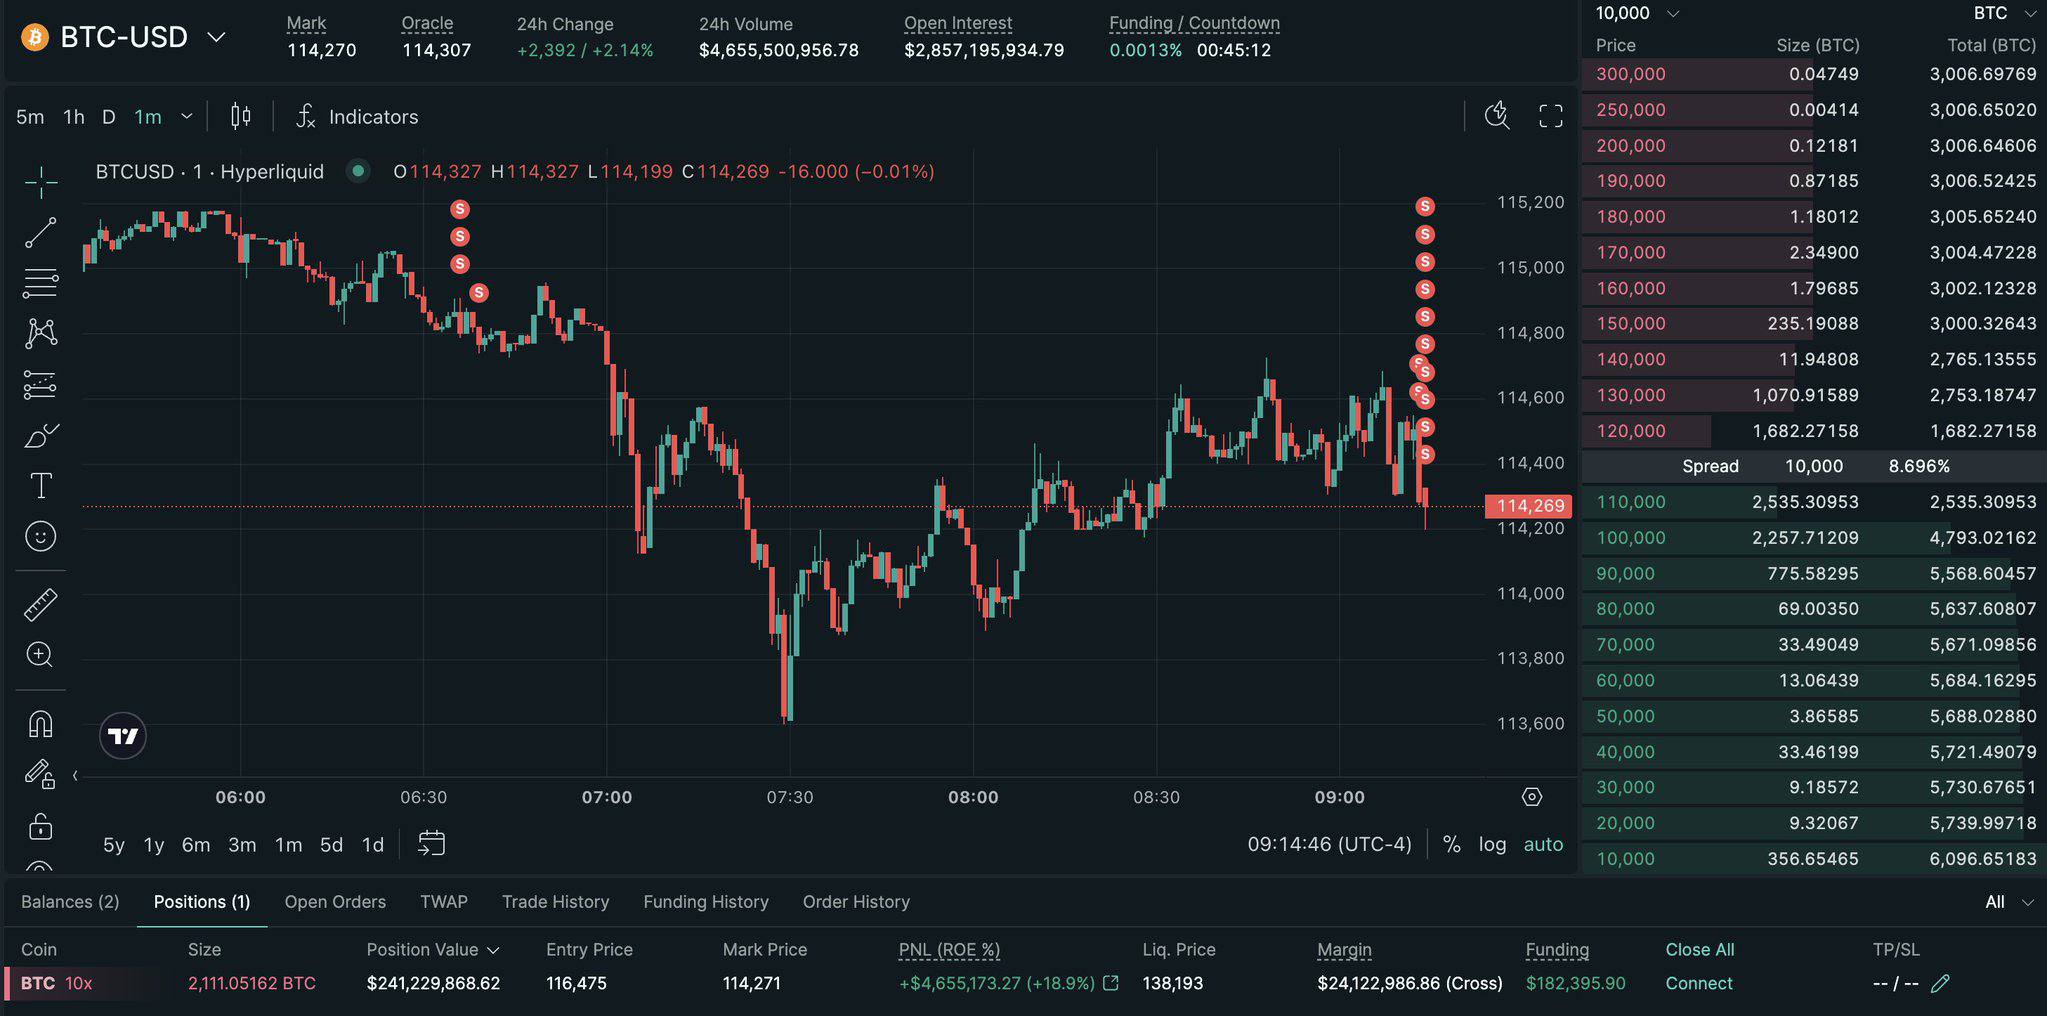Open the Trade History tab
This screenshot has height=1016, width=2047.
tap(555, 902)
